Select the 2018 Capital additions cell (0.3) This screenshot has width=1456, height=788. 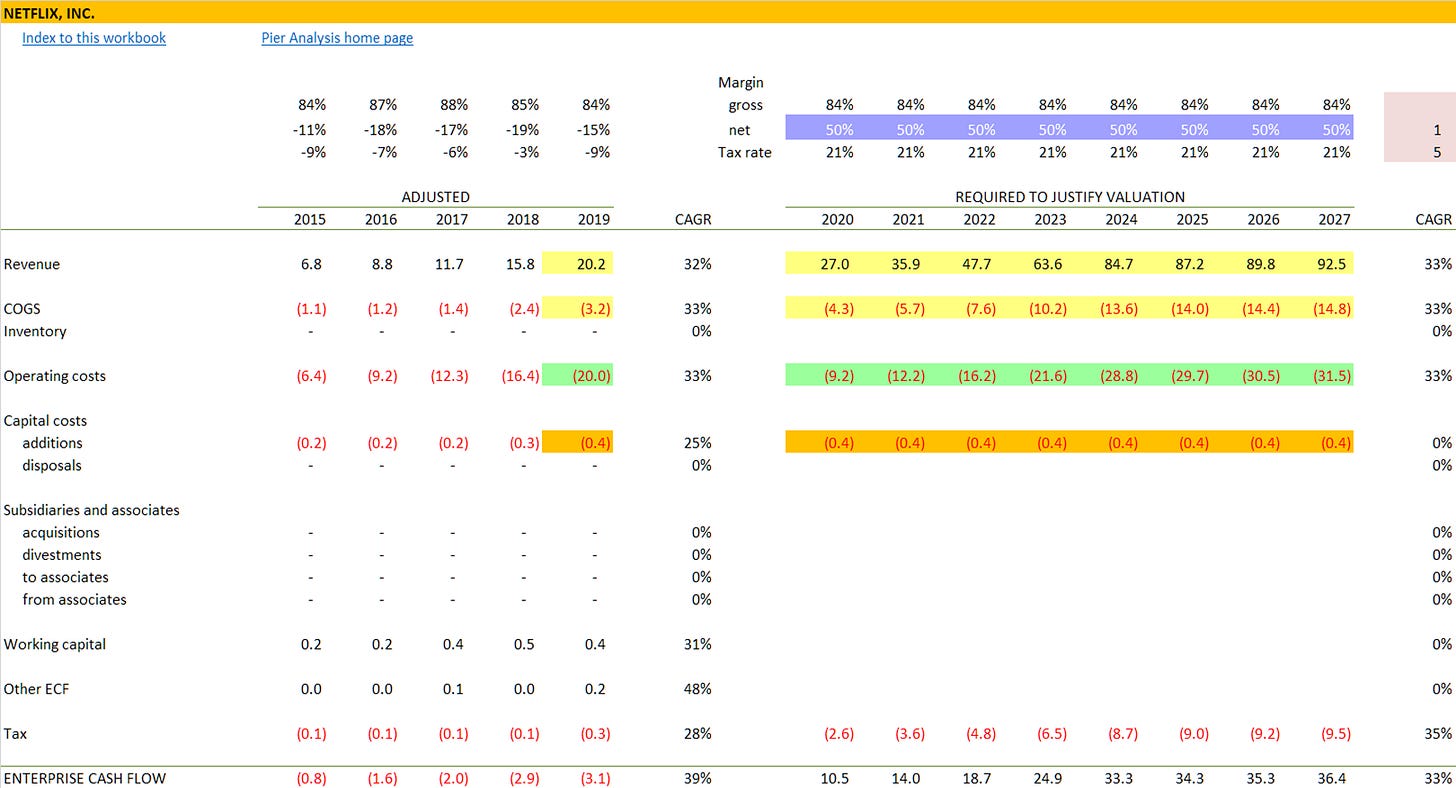[x=522, y=443]
